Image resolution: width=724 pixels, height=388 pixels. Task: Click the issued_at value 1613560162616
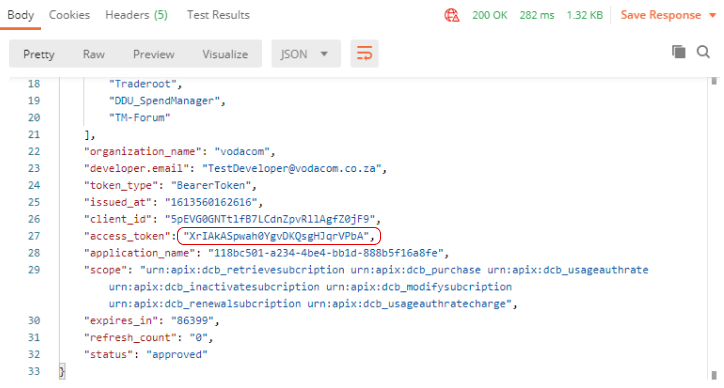[211, 202]
